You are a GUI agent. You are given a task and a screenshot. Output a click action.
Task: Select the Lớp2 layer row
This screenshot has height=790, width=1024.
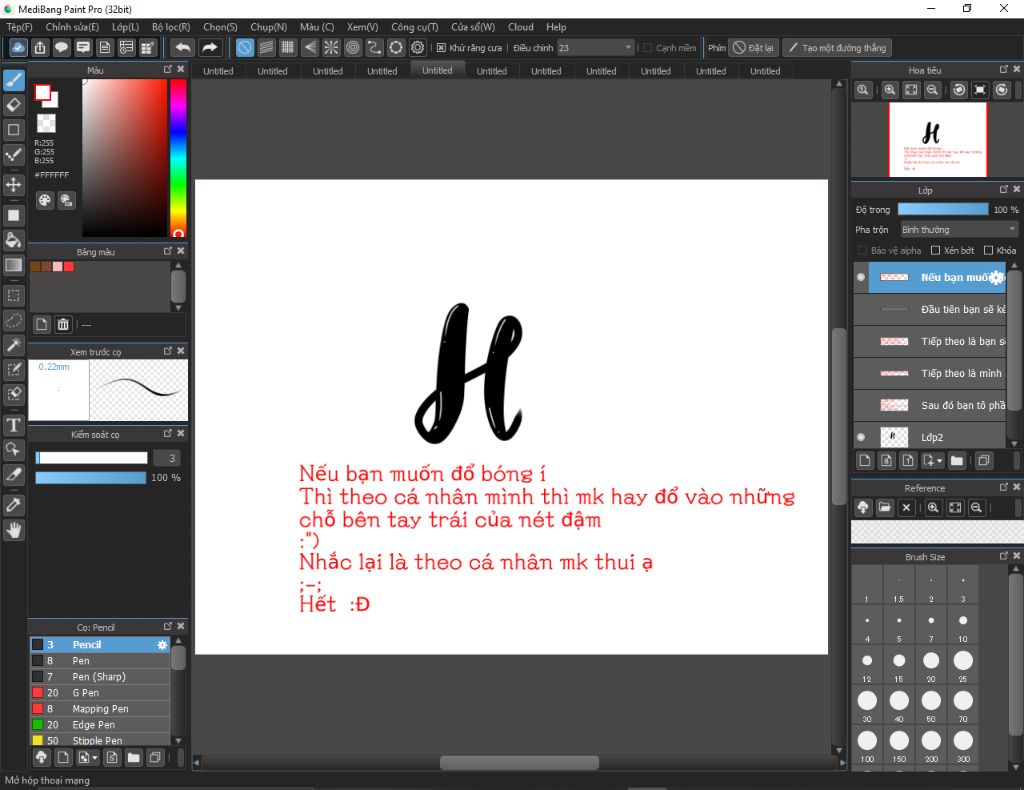click(x=930, y=437)
